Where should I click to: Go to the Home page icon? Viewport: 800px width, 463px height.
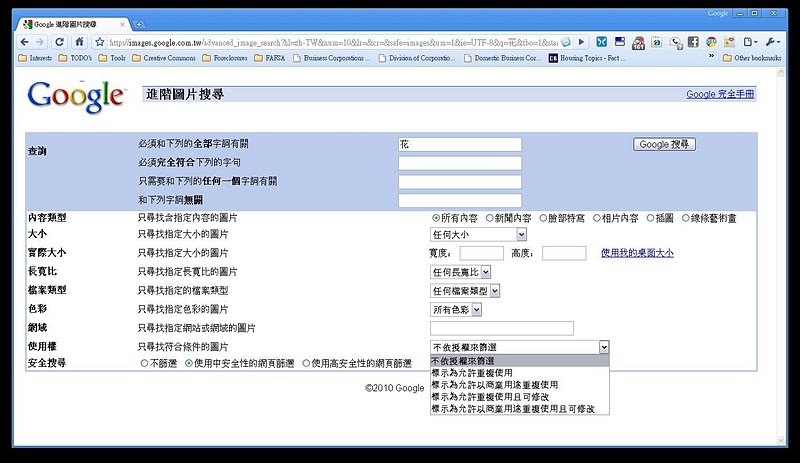80,42
